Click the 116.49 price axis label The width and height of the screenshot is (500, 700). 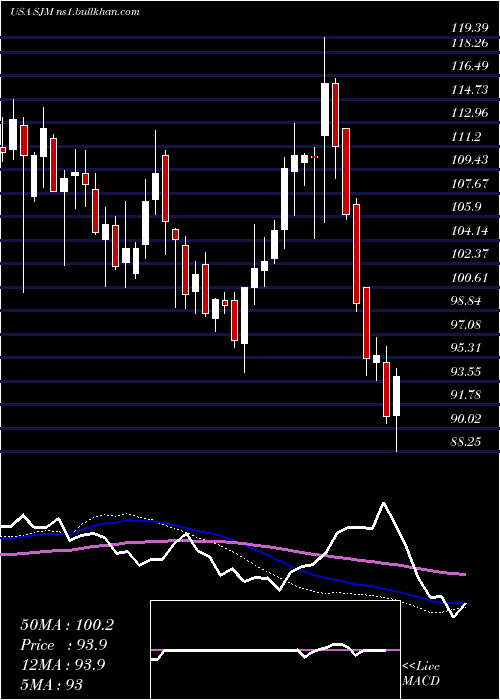point(469,67)
